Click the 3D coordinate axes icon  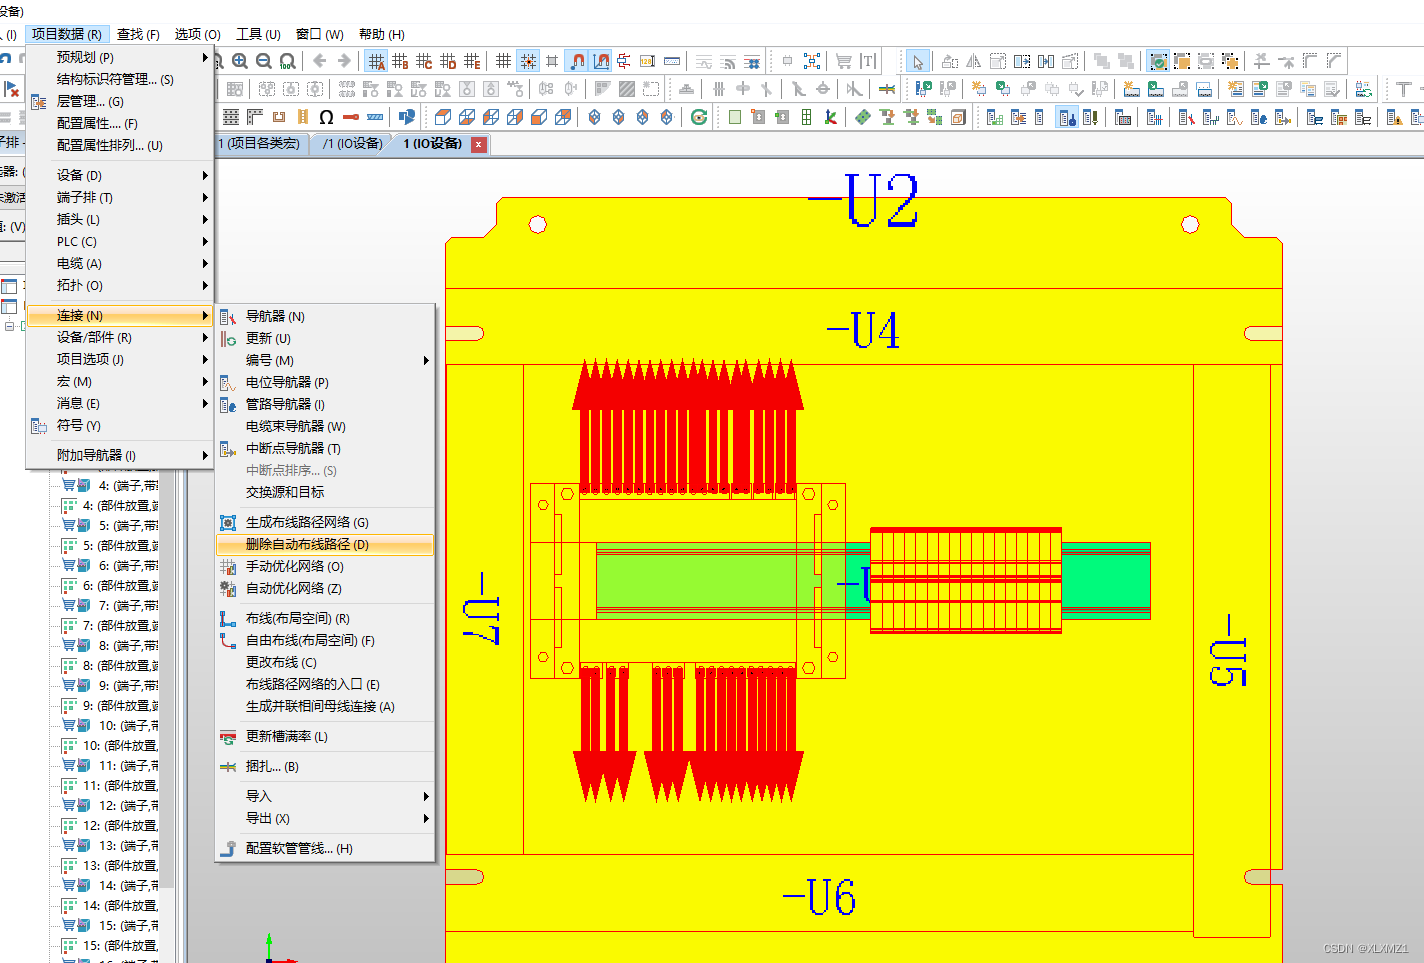830,117
